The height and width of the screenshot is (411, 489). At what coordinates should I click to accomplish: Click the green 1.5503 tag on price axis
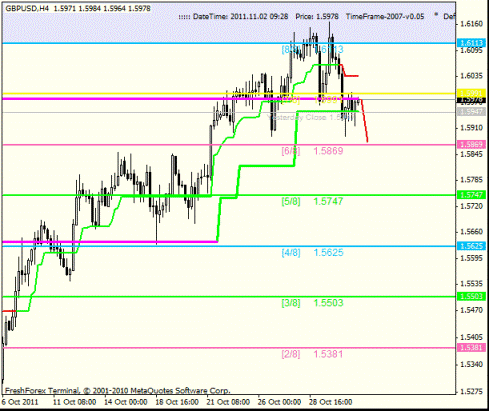click(471, 296)
